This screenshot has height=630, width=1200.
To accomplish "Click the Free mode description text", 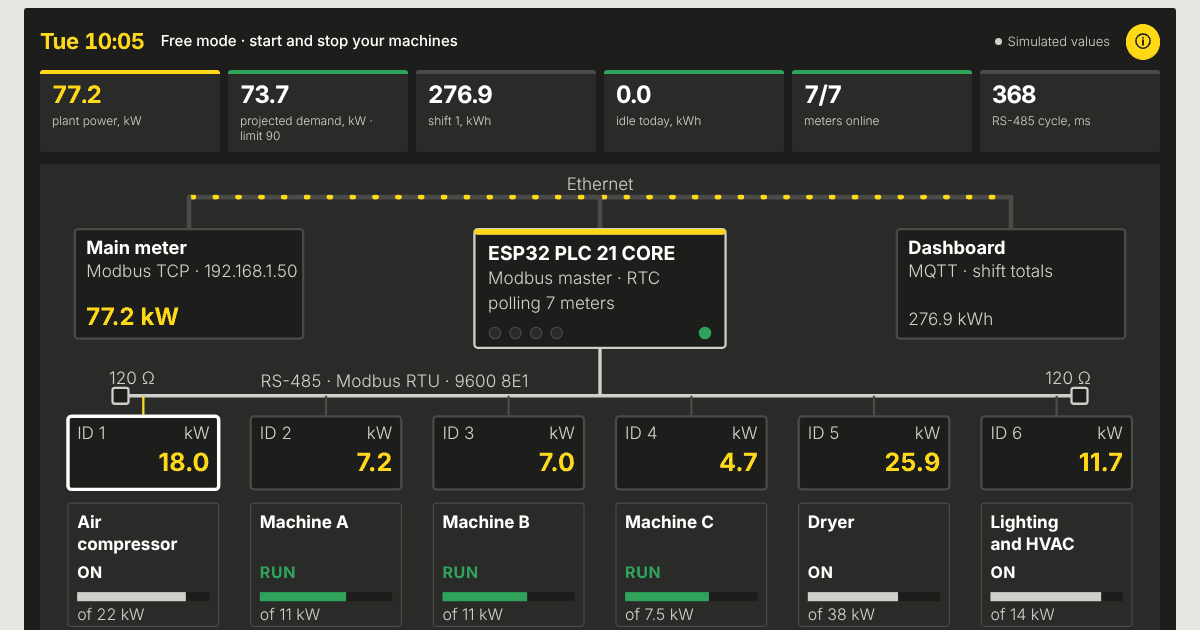I will [x=309, y=41].
